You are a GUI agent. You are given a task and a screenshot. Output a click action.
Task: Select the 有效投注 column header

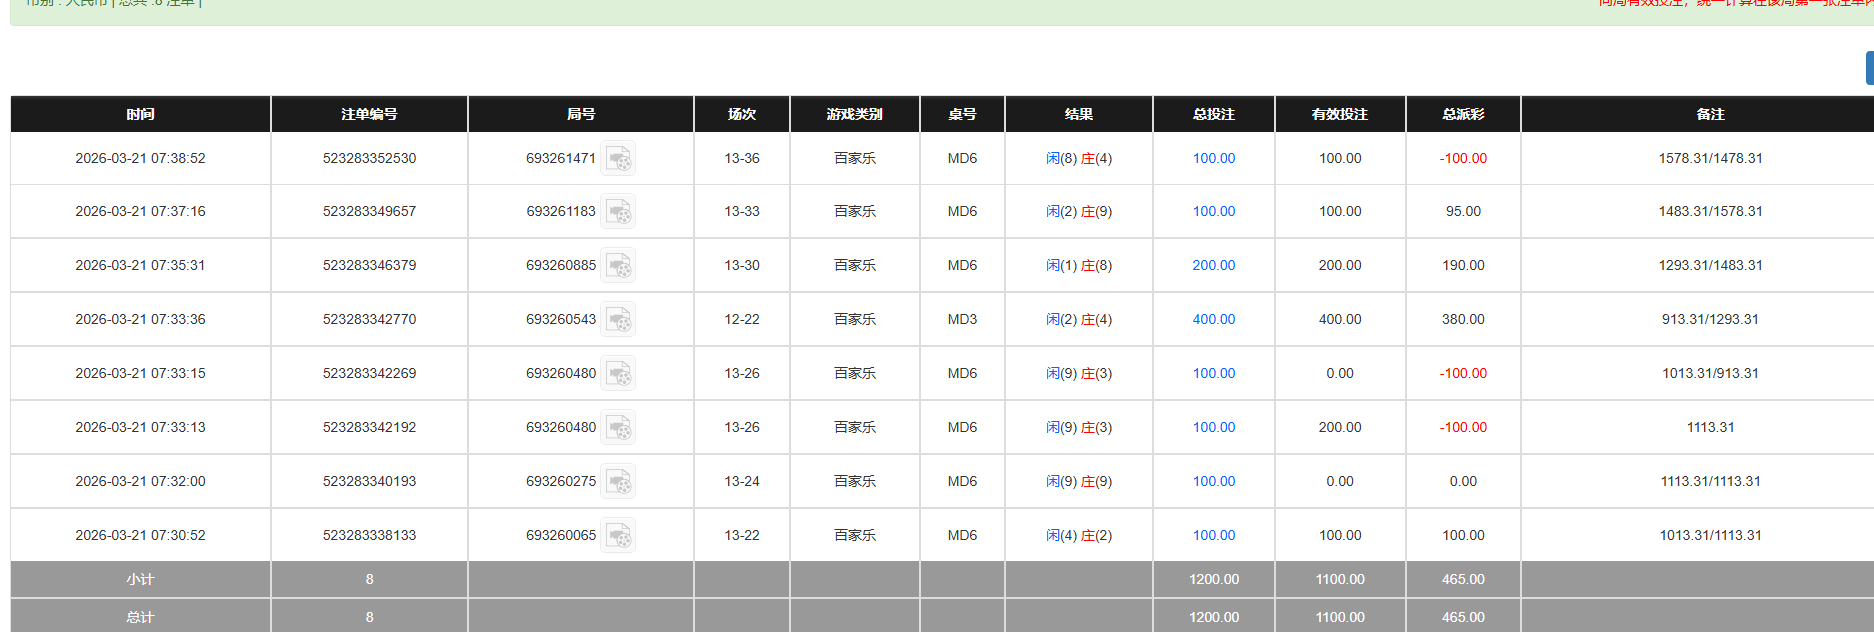[1339, 114]
